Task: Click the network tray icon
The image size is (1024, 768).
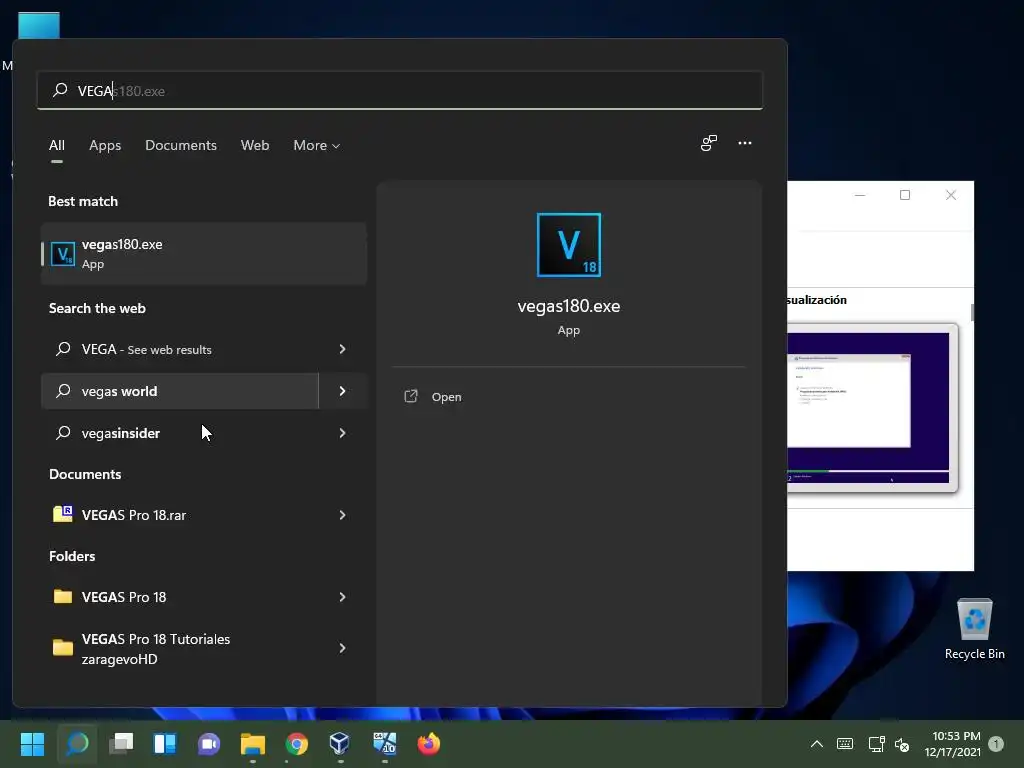Action: pos(876,744)
